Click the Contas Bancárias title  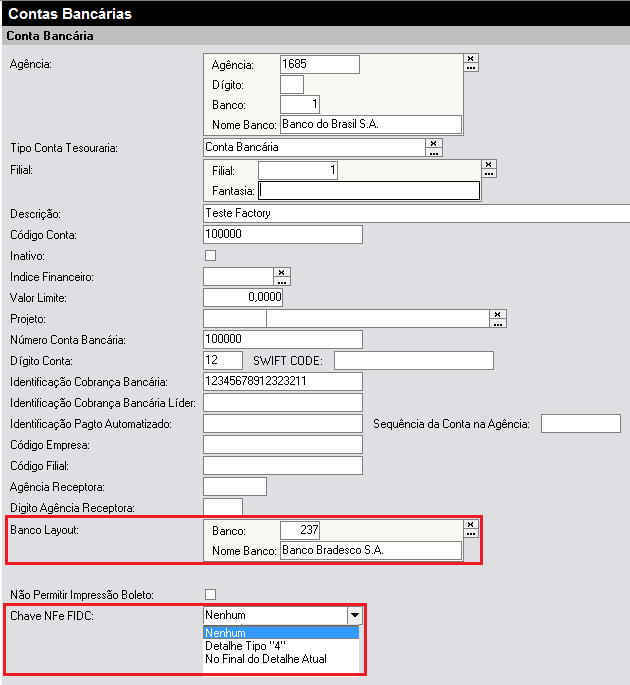coord(70,14)
